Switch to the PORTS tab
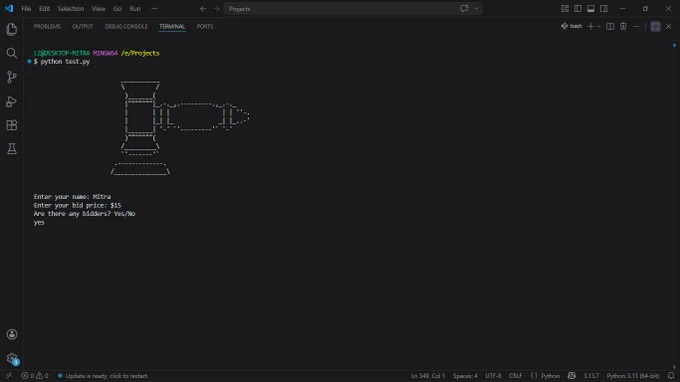The height and width of the screenshot is (382, 680). tap(205, 26)
